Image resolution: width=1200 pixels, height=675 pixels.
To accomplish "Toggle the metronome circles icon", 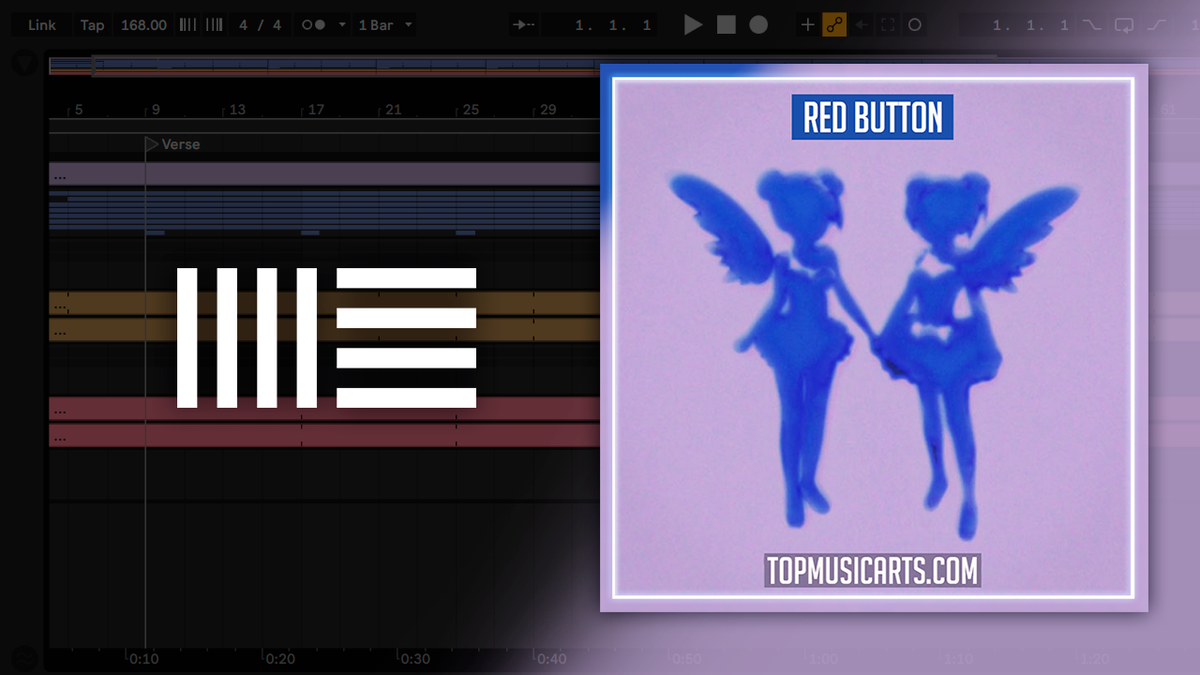I will coord(314,25).
